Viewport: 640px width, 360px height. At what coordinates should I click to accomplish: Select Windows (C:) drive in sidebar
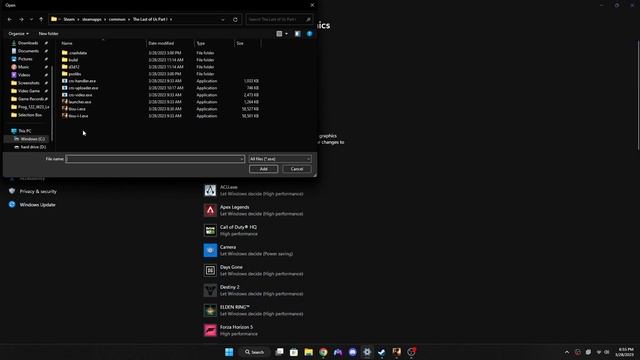(32, 139)
